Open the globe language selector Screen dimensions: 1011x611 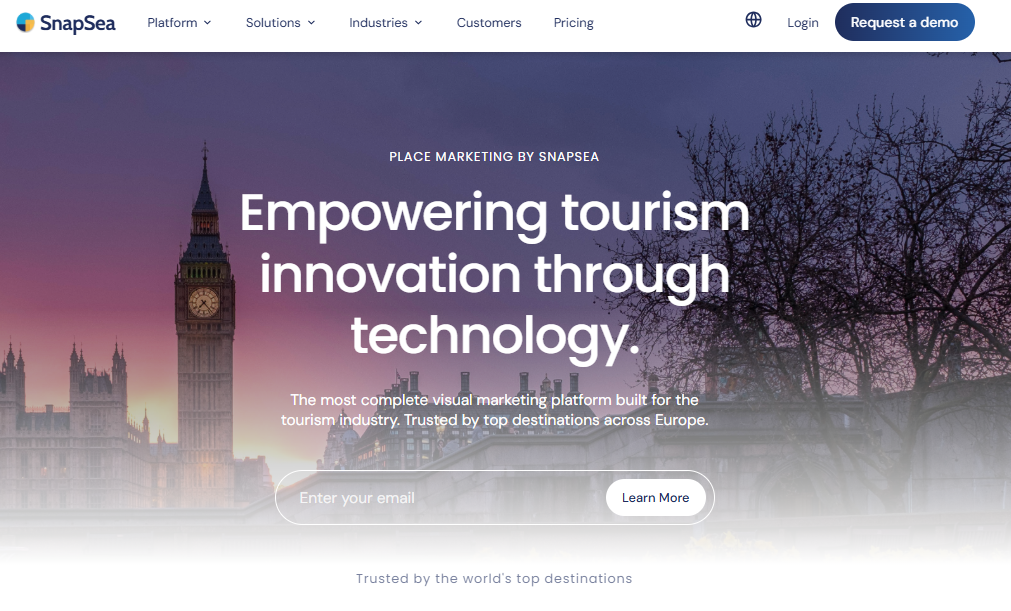tap(753, 20)
